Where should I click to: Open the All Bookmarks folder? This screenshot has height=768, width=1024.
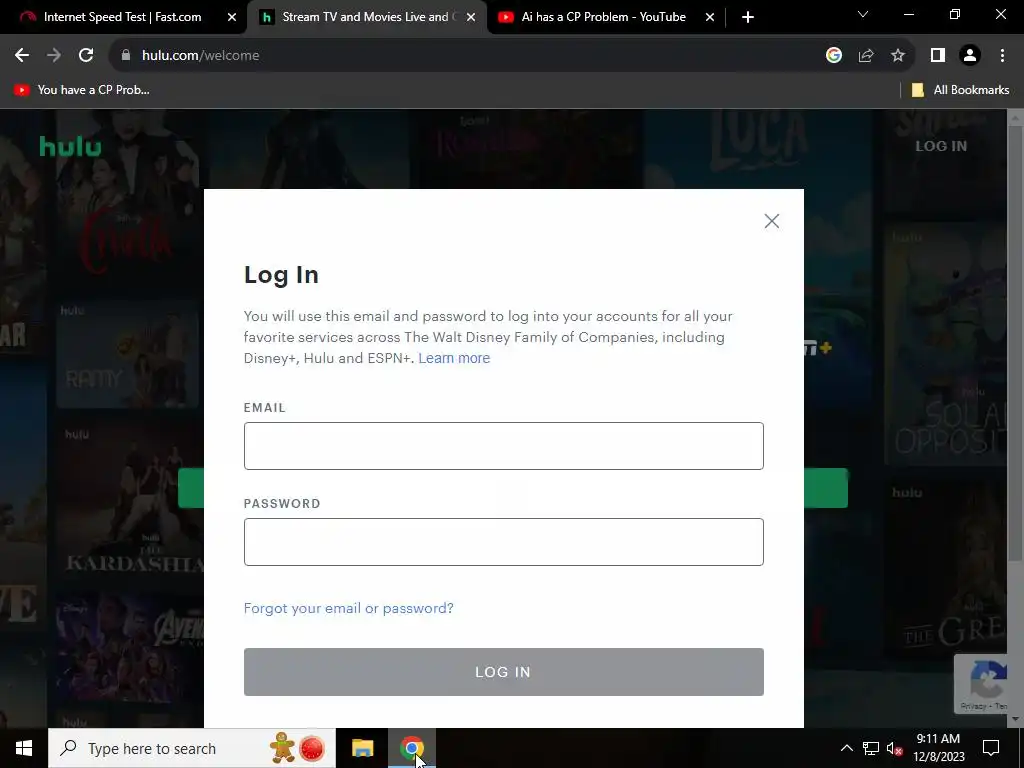pyautogui.click(x=961, y=90)
